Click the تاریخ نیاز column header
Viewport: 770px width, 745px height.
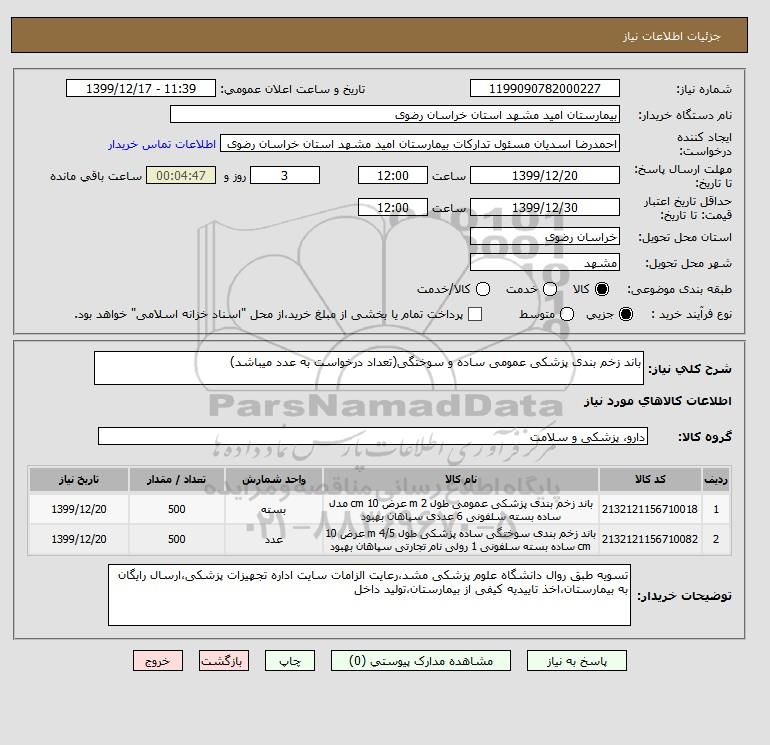click(x=79, y=479)
